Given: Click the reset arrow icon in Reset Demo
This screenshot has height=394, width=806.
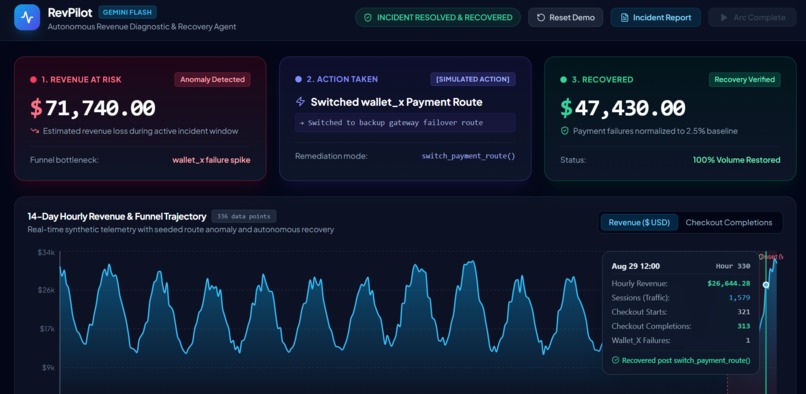Looking at the screenshot, I should click(x=541, y=17).
